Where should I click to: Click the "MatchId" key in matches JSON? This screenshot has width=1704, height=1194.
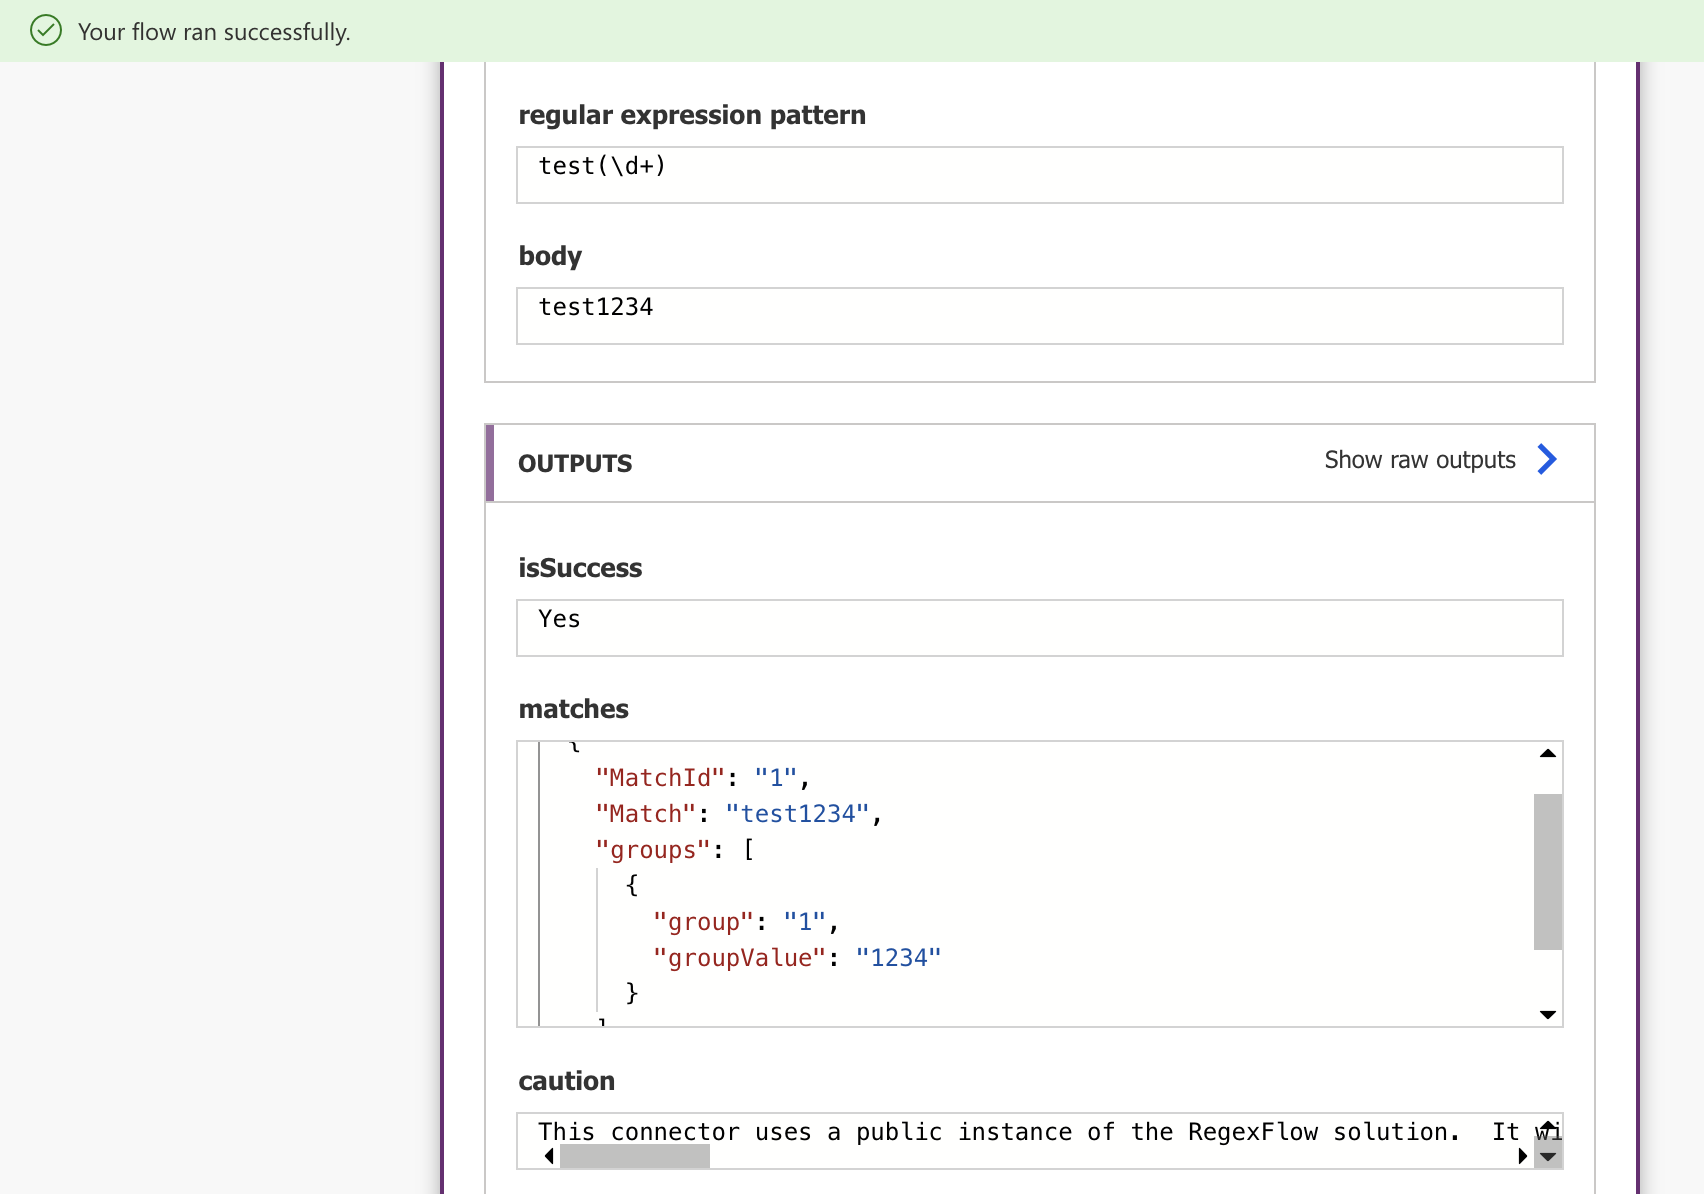[659, 778]
